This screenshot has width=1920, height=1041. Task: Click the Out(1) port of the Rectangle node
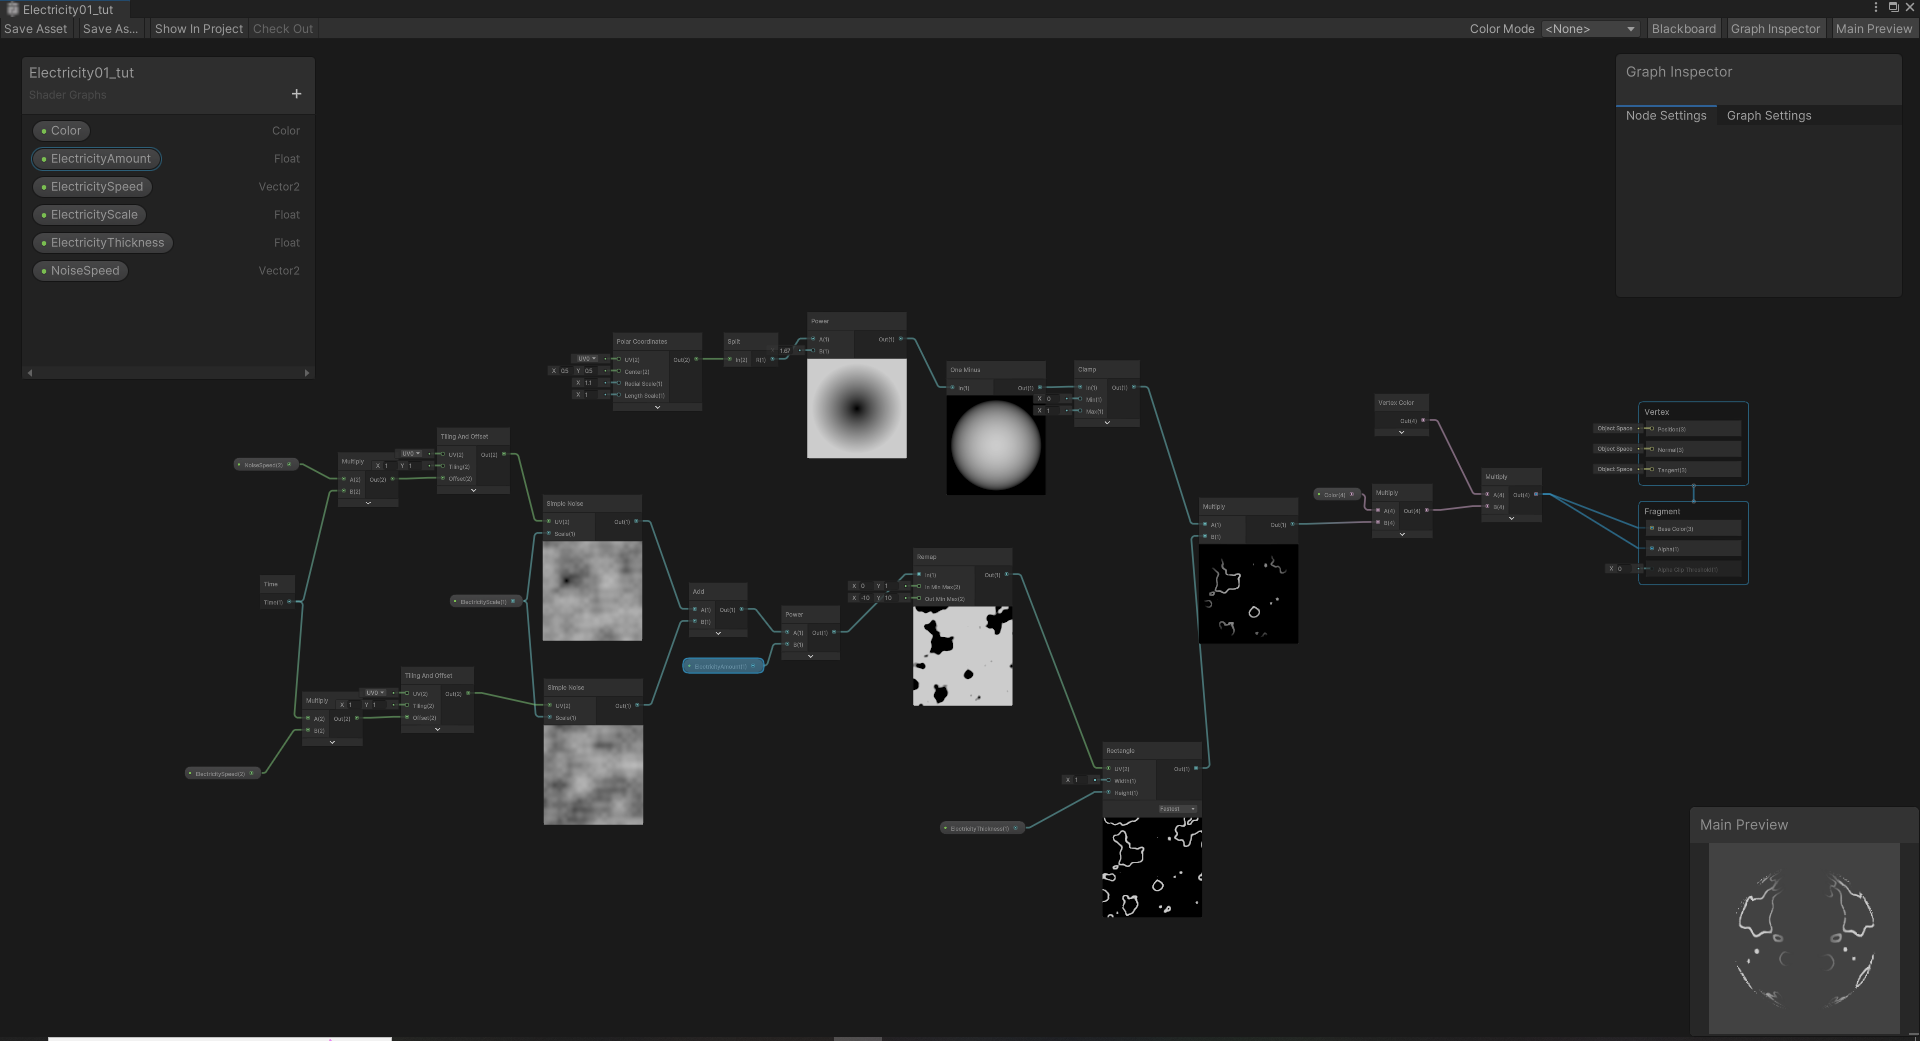point(1196,768)
